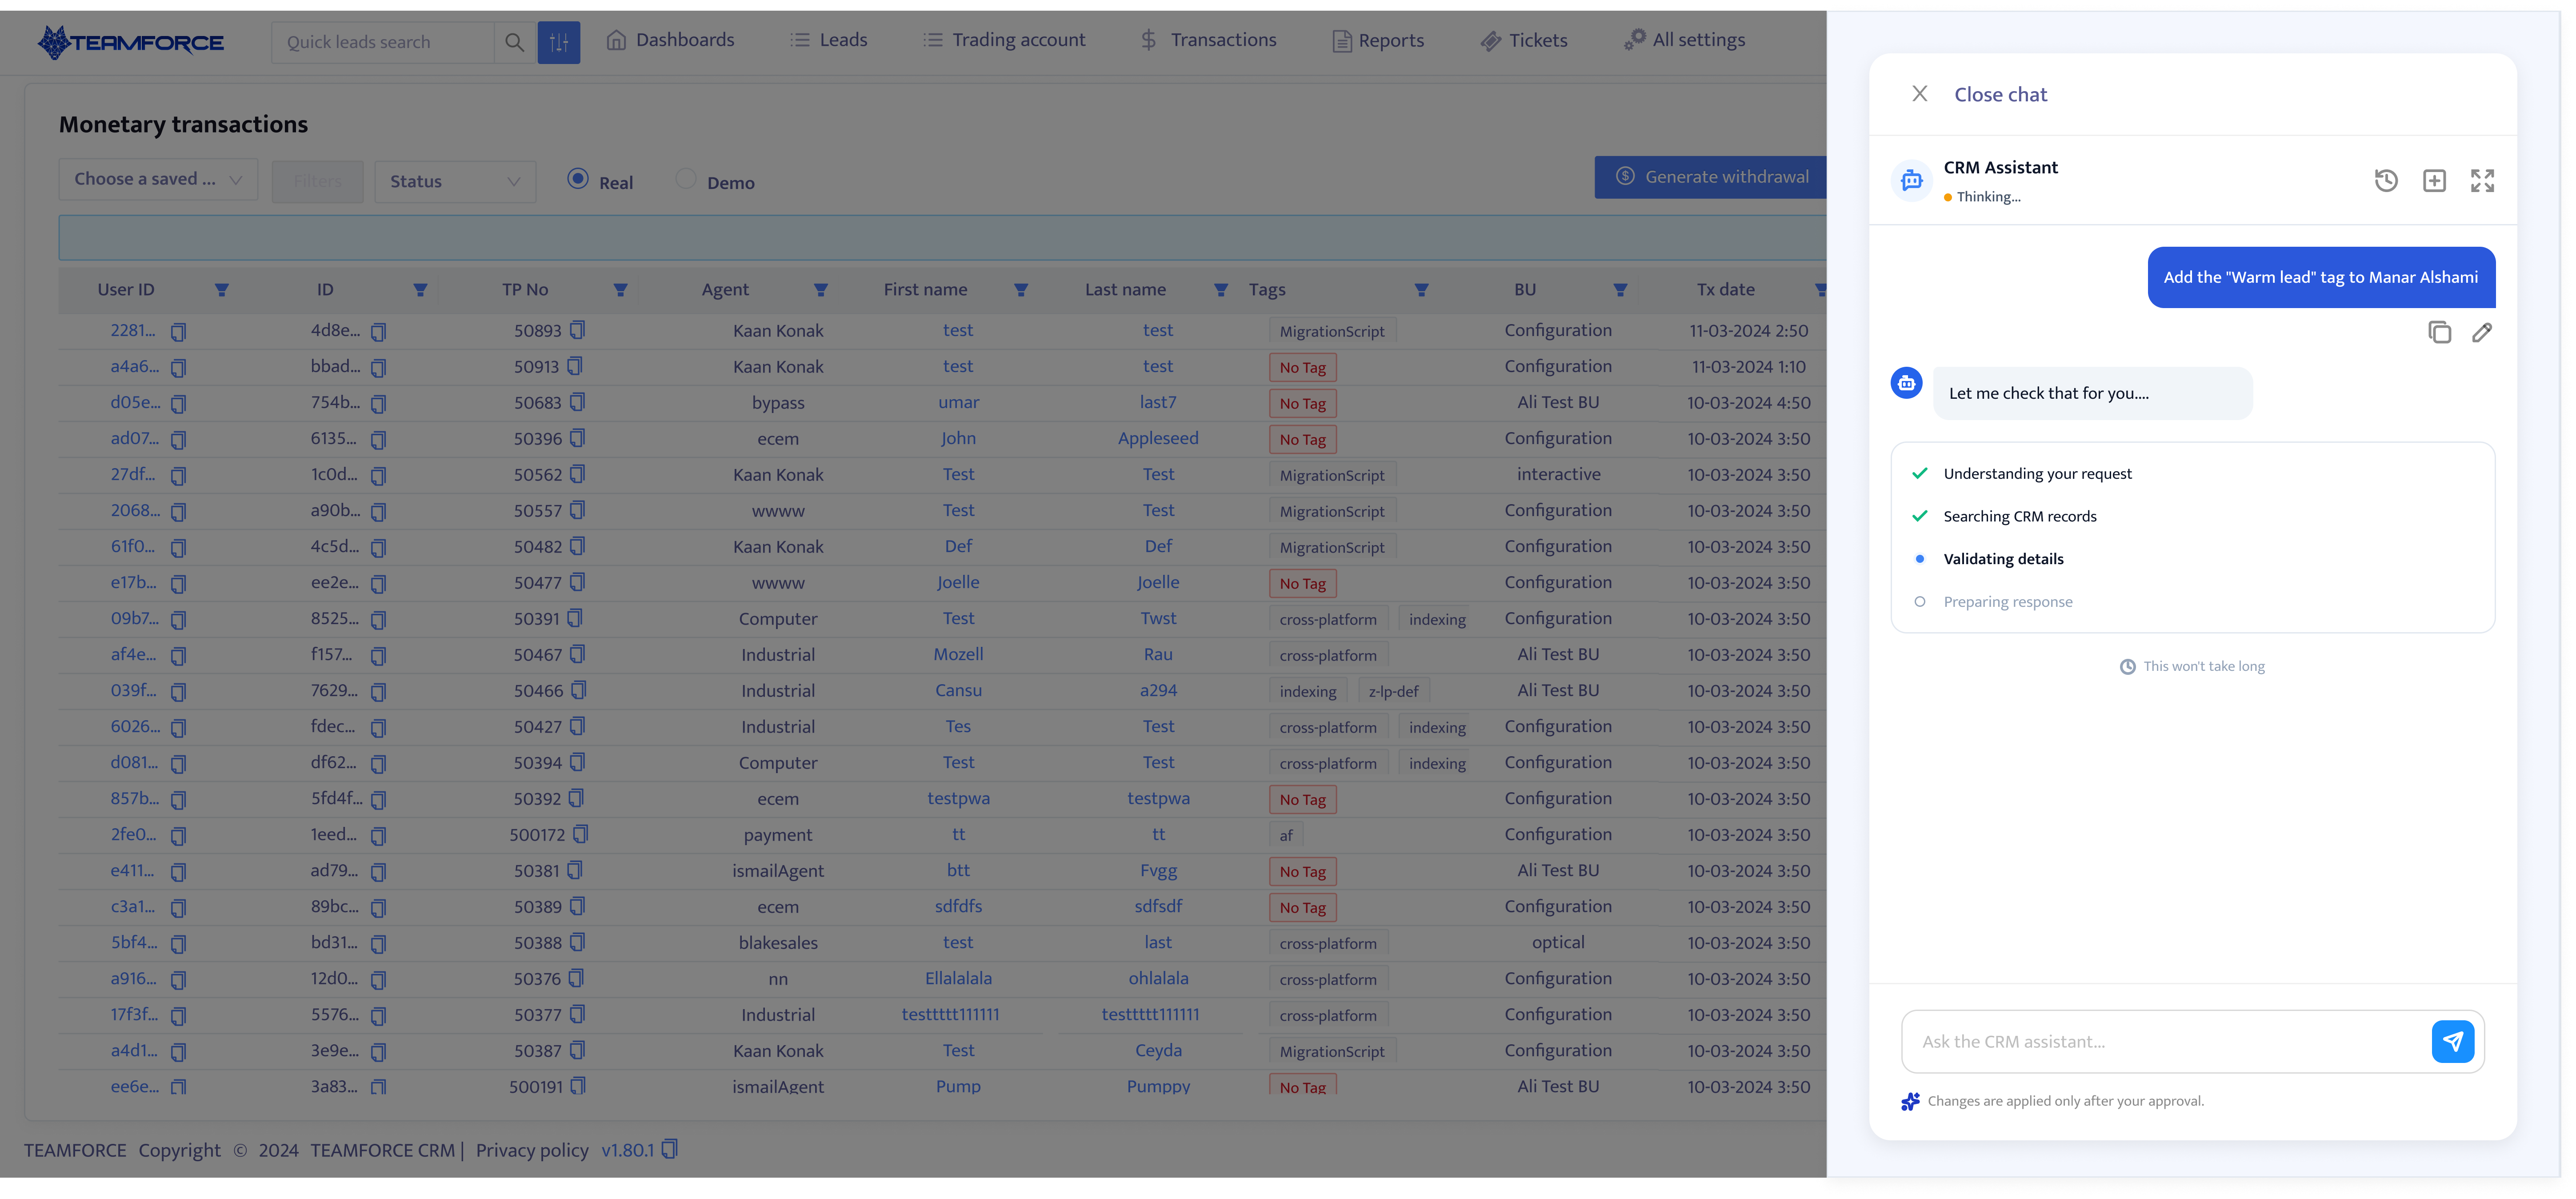The width and height of the screenshot is (2576, 1199).
Task: Open last name Appleseed link
Action: (1158, 438)
